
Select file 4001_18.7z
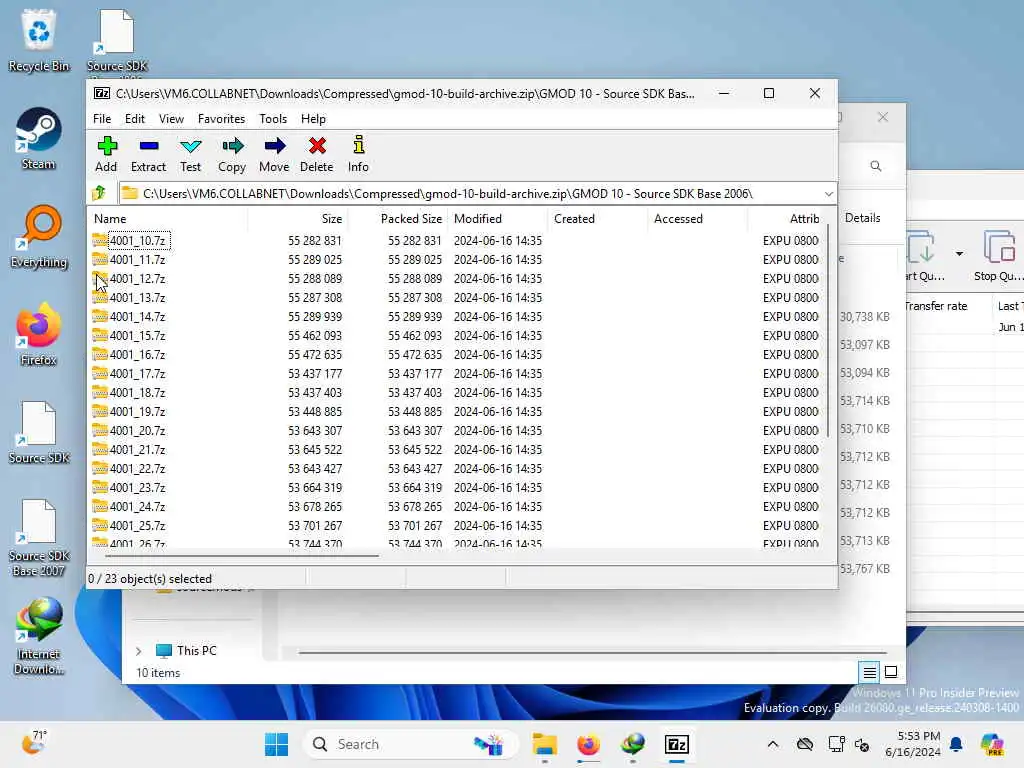(137, 392)
